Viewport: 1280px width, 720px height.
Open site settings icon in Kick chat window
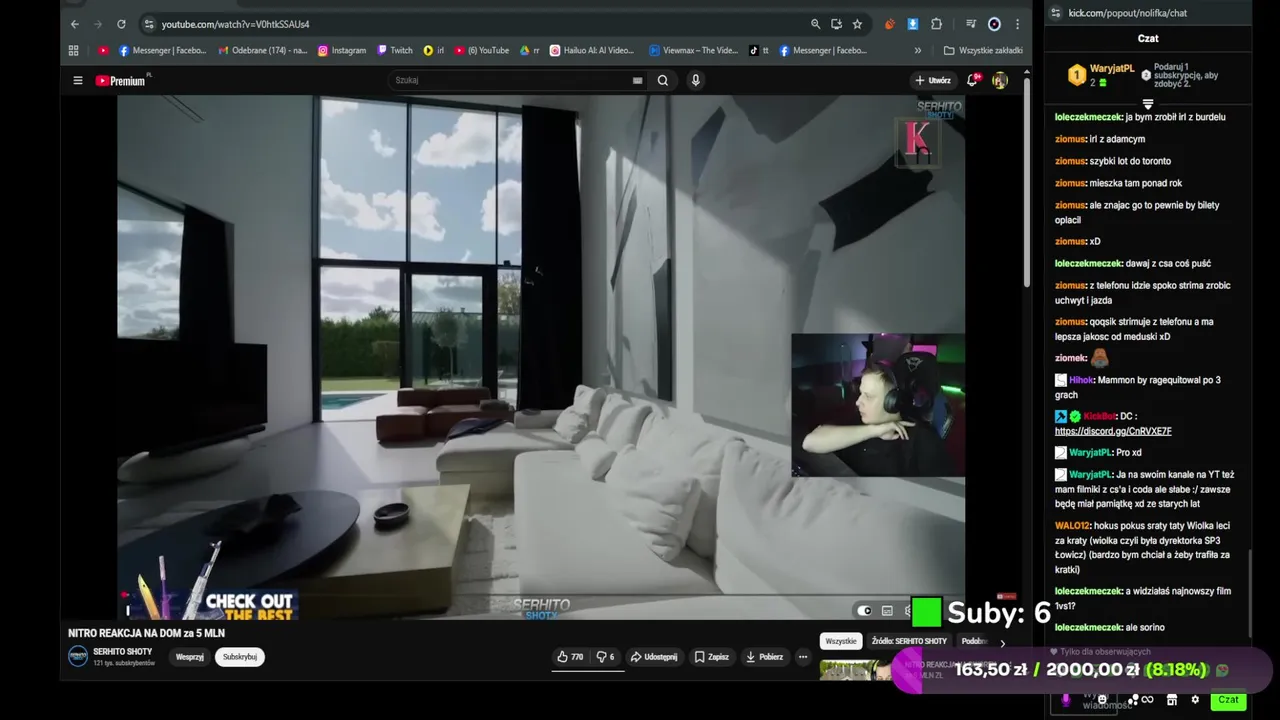click(1055, 13)
